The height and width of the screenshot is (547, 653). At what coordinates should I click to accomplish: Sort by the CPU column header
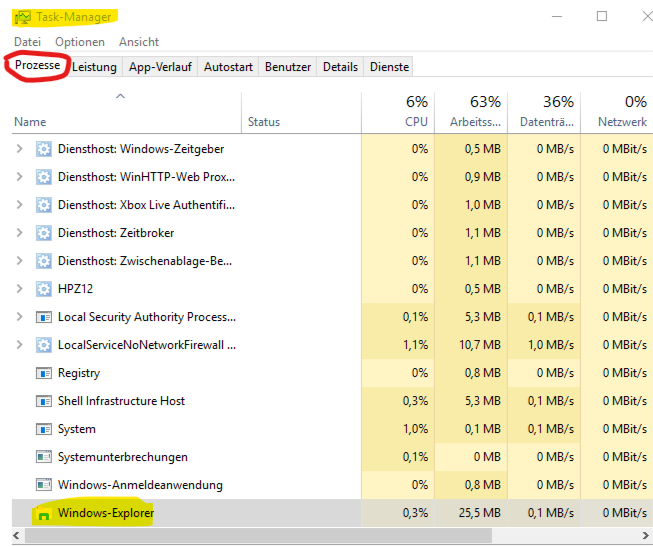click(398, 112)
